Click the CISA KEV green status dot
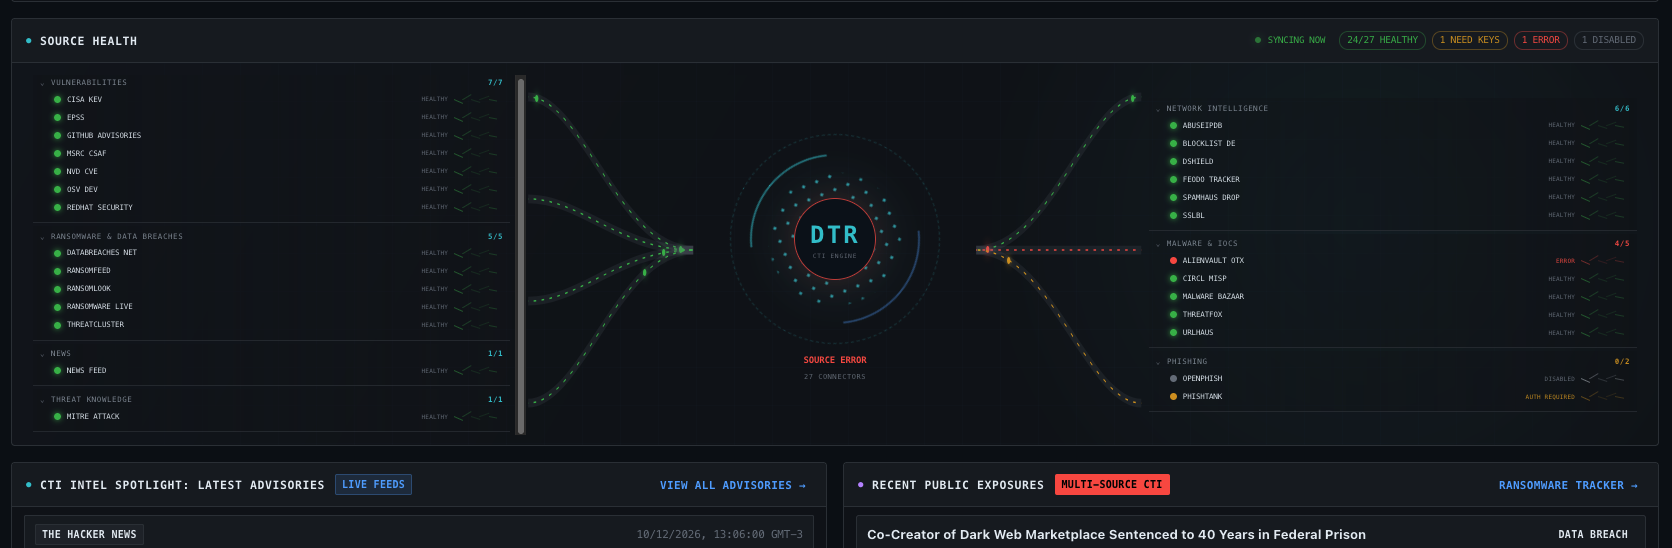The width and height of the screenshot is (1672, 548). (57, 100)
